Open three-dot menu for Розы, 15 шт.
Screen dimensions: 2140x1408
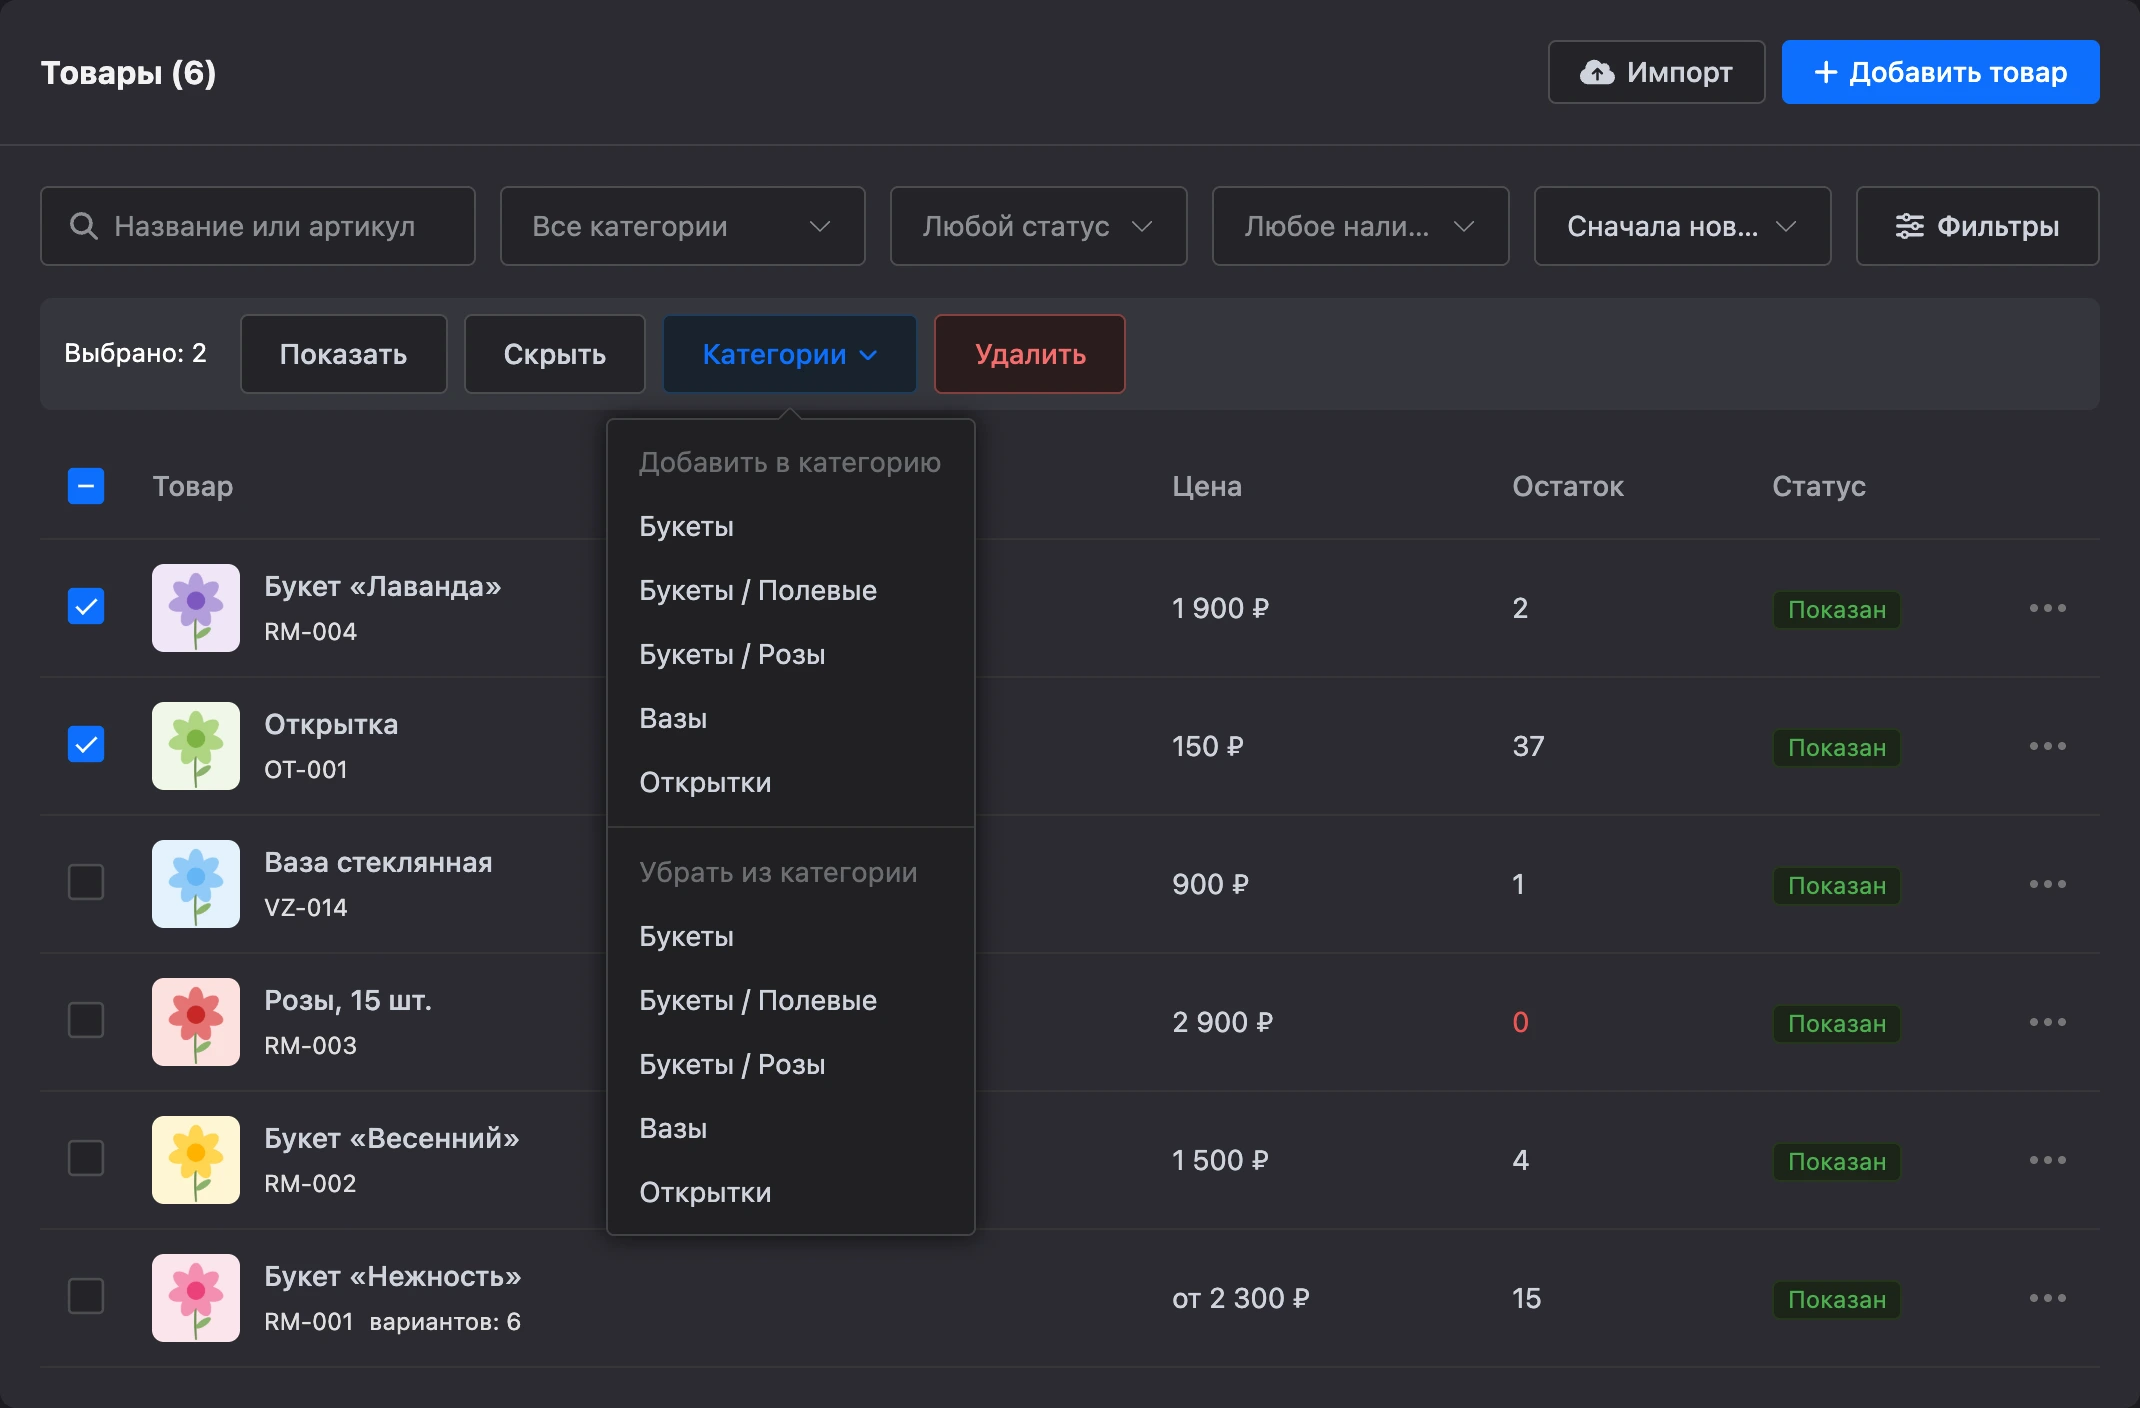click(2047, 1022)
